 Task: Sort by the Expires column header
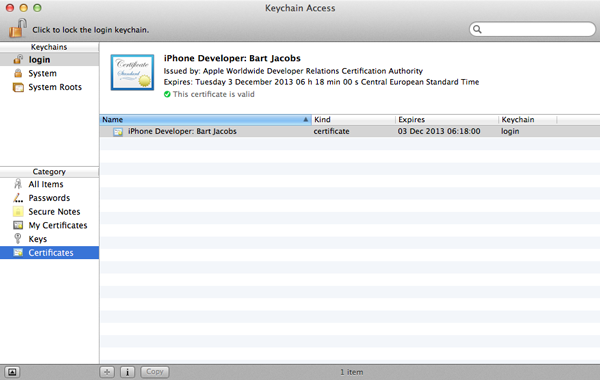(447, 120)
